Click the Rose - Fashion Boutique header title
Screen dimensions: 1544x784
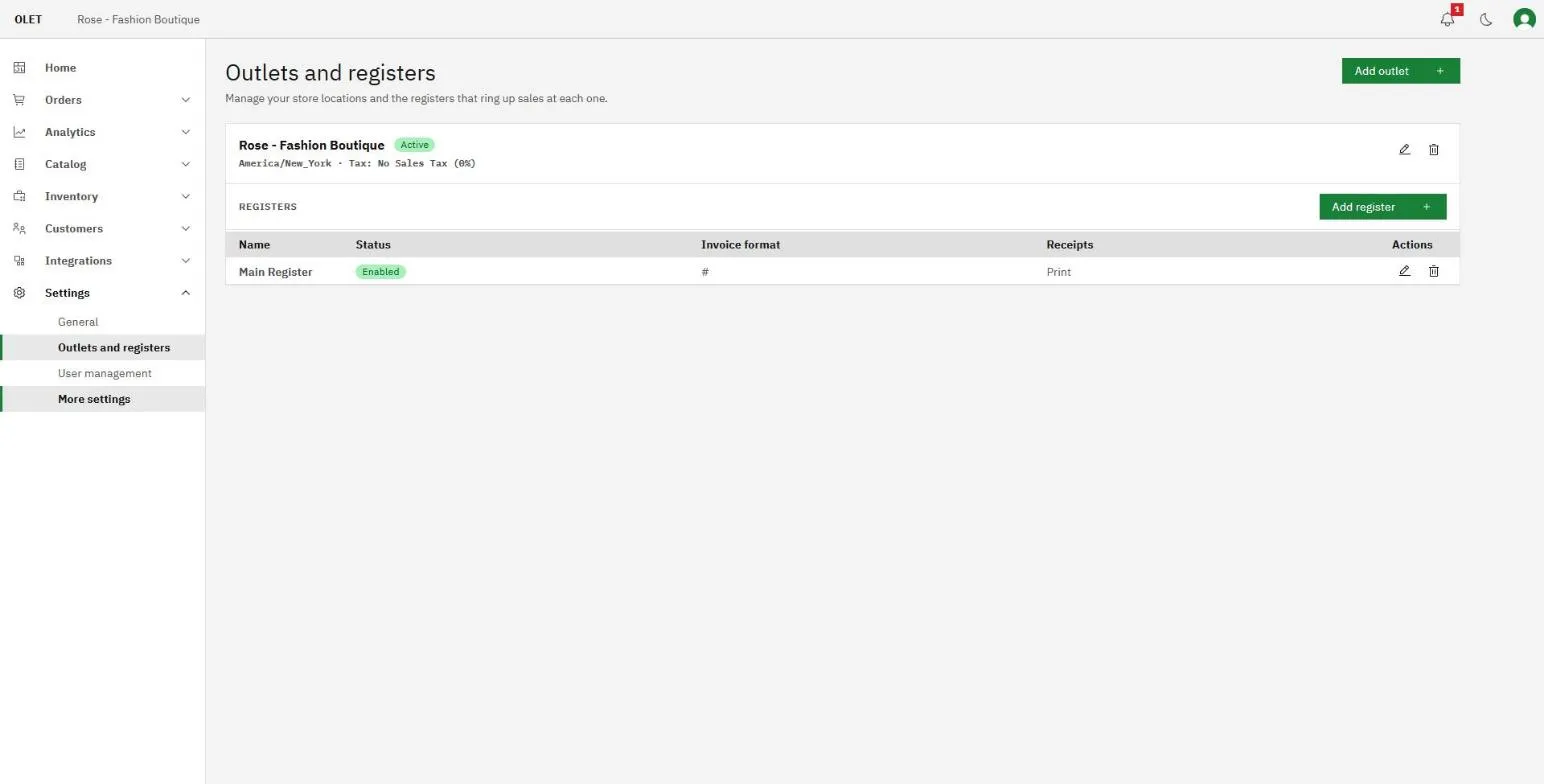pyautogui.click(x=138, y=19)
